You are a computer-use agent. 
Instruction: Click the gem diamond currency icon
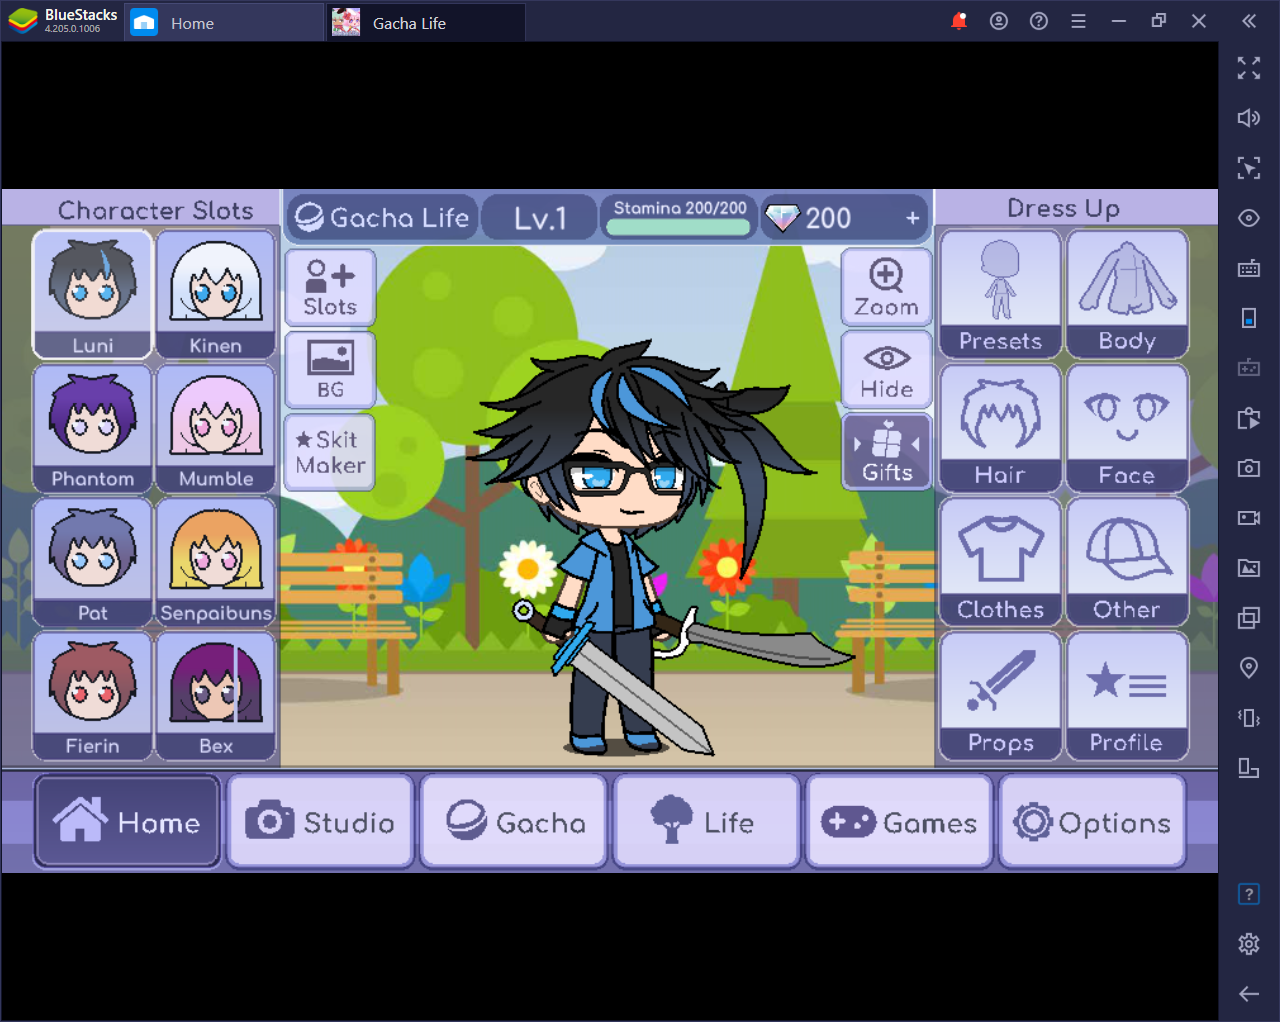782,218
